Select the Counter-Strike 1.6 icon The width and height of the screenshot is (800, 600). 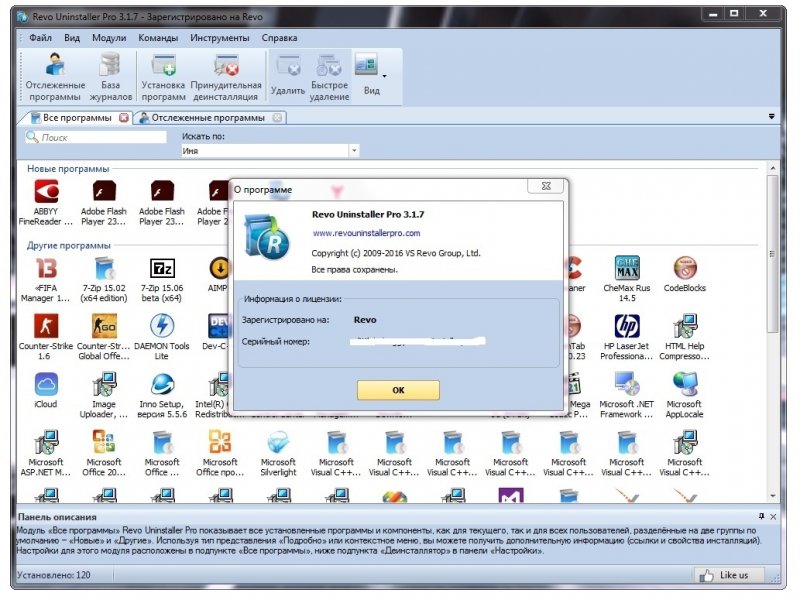point(46,337)
